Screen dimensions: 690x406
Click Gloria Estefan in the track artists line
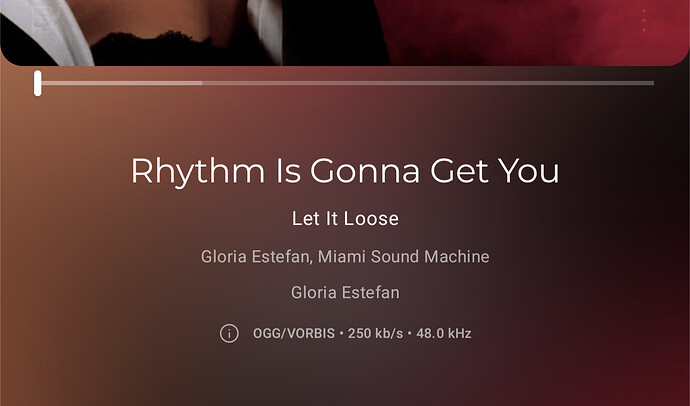coord(255,256)
